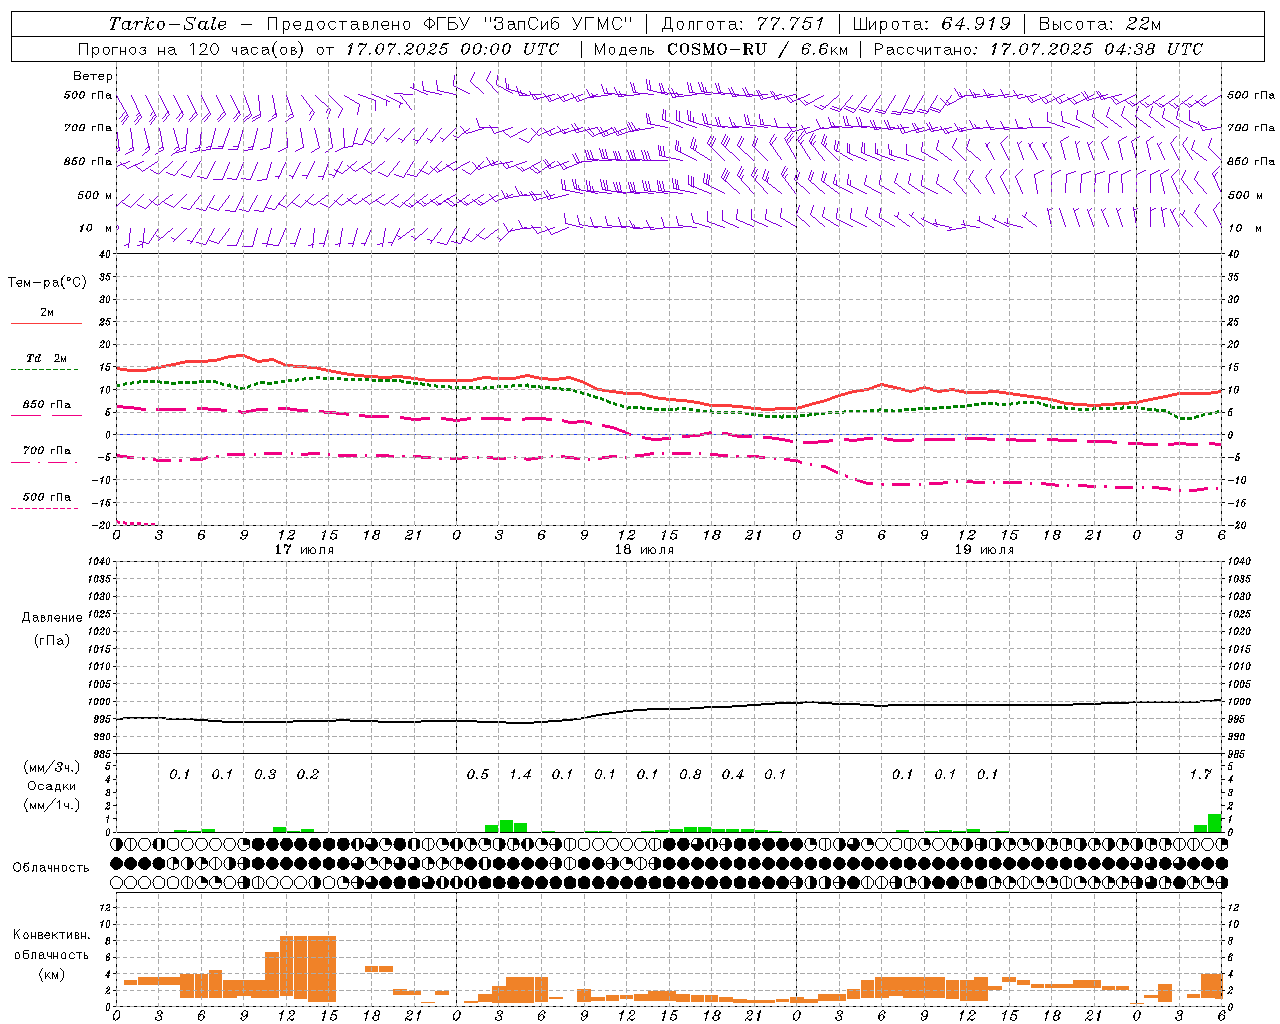Click the 'Ветер' wind panel label

(93, 76)
